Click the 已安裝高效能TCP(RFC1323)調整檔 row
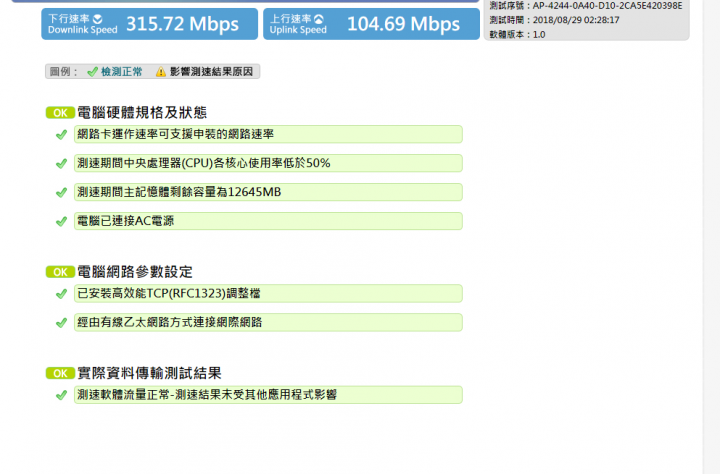The image size is (720, 474). pyautogui.click(x=268, y=293)
